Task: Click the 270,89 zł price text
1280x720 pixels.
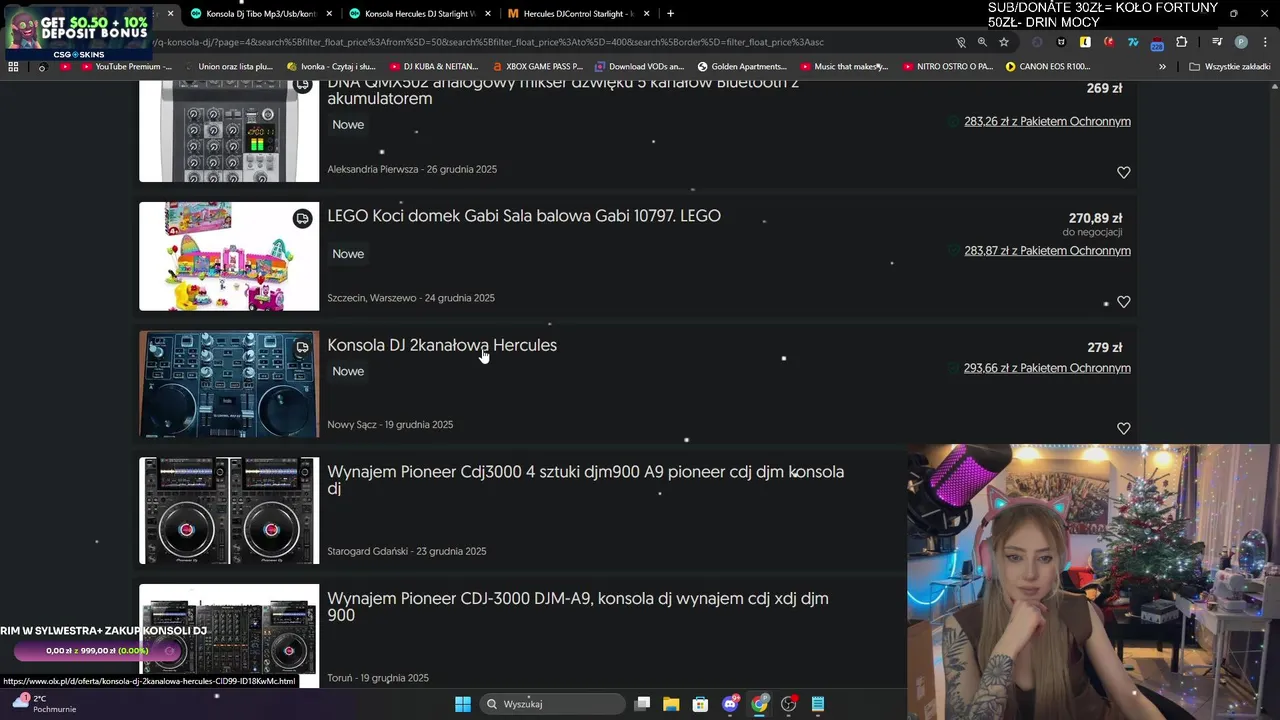Action: tap(1095, 218)
